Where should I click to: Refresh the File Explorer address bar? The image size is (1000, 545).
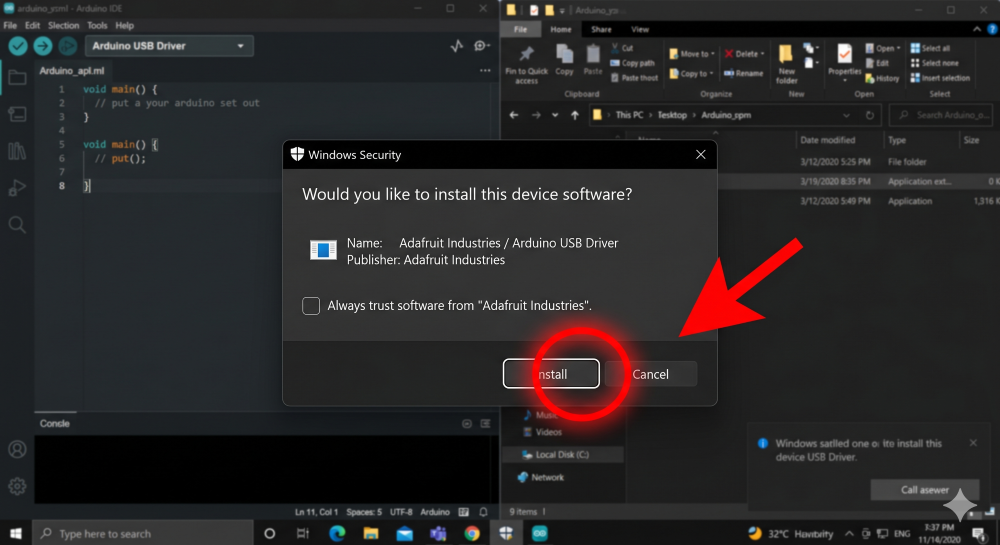[x=869, y=115]
